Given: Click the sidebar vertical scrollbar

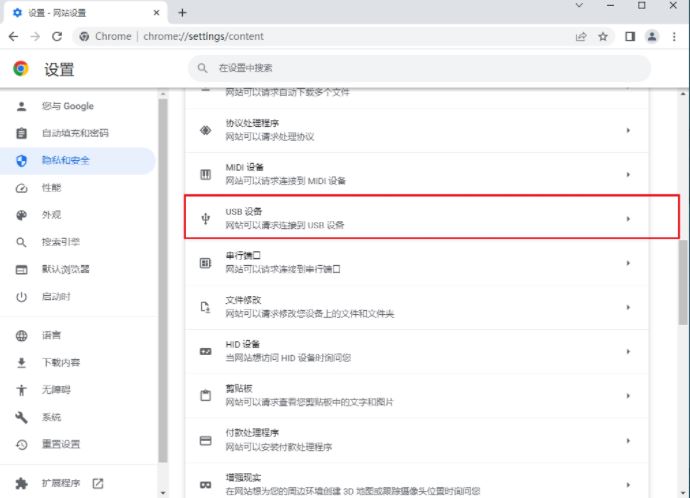Looking at the screenshot, I should (163, 280).
